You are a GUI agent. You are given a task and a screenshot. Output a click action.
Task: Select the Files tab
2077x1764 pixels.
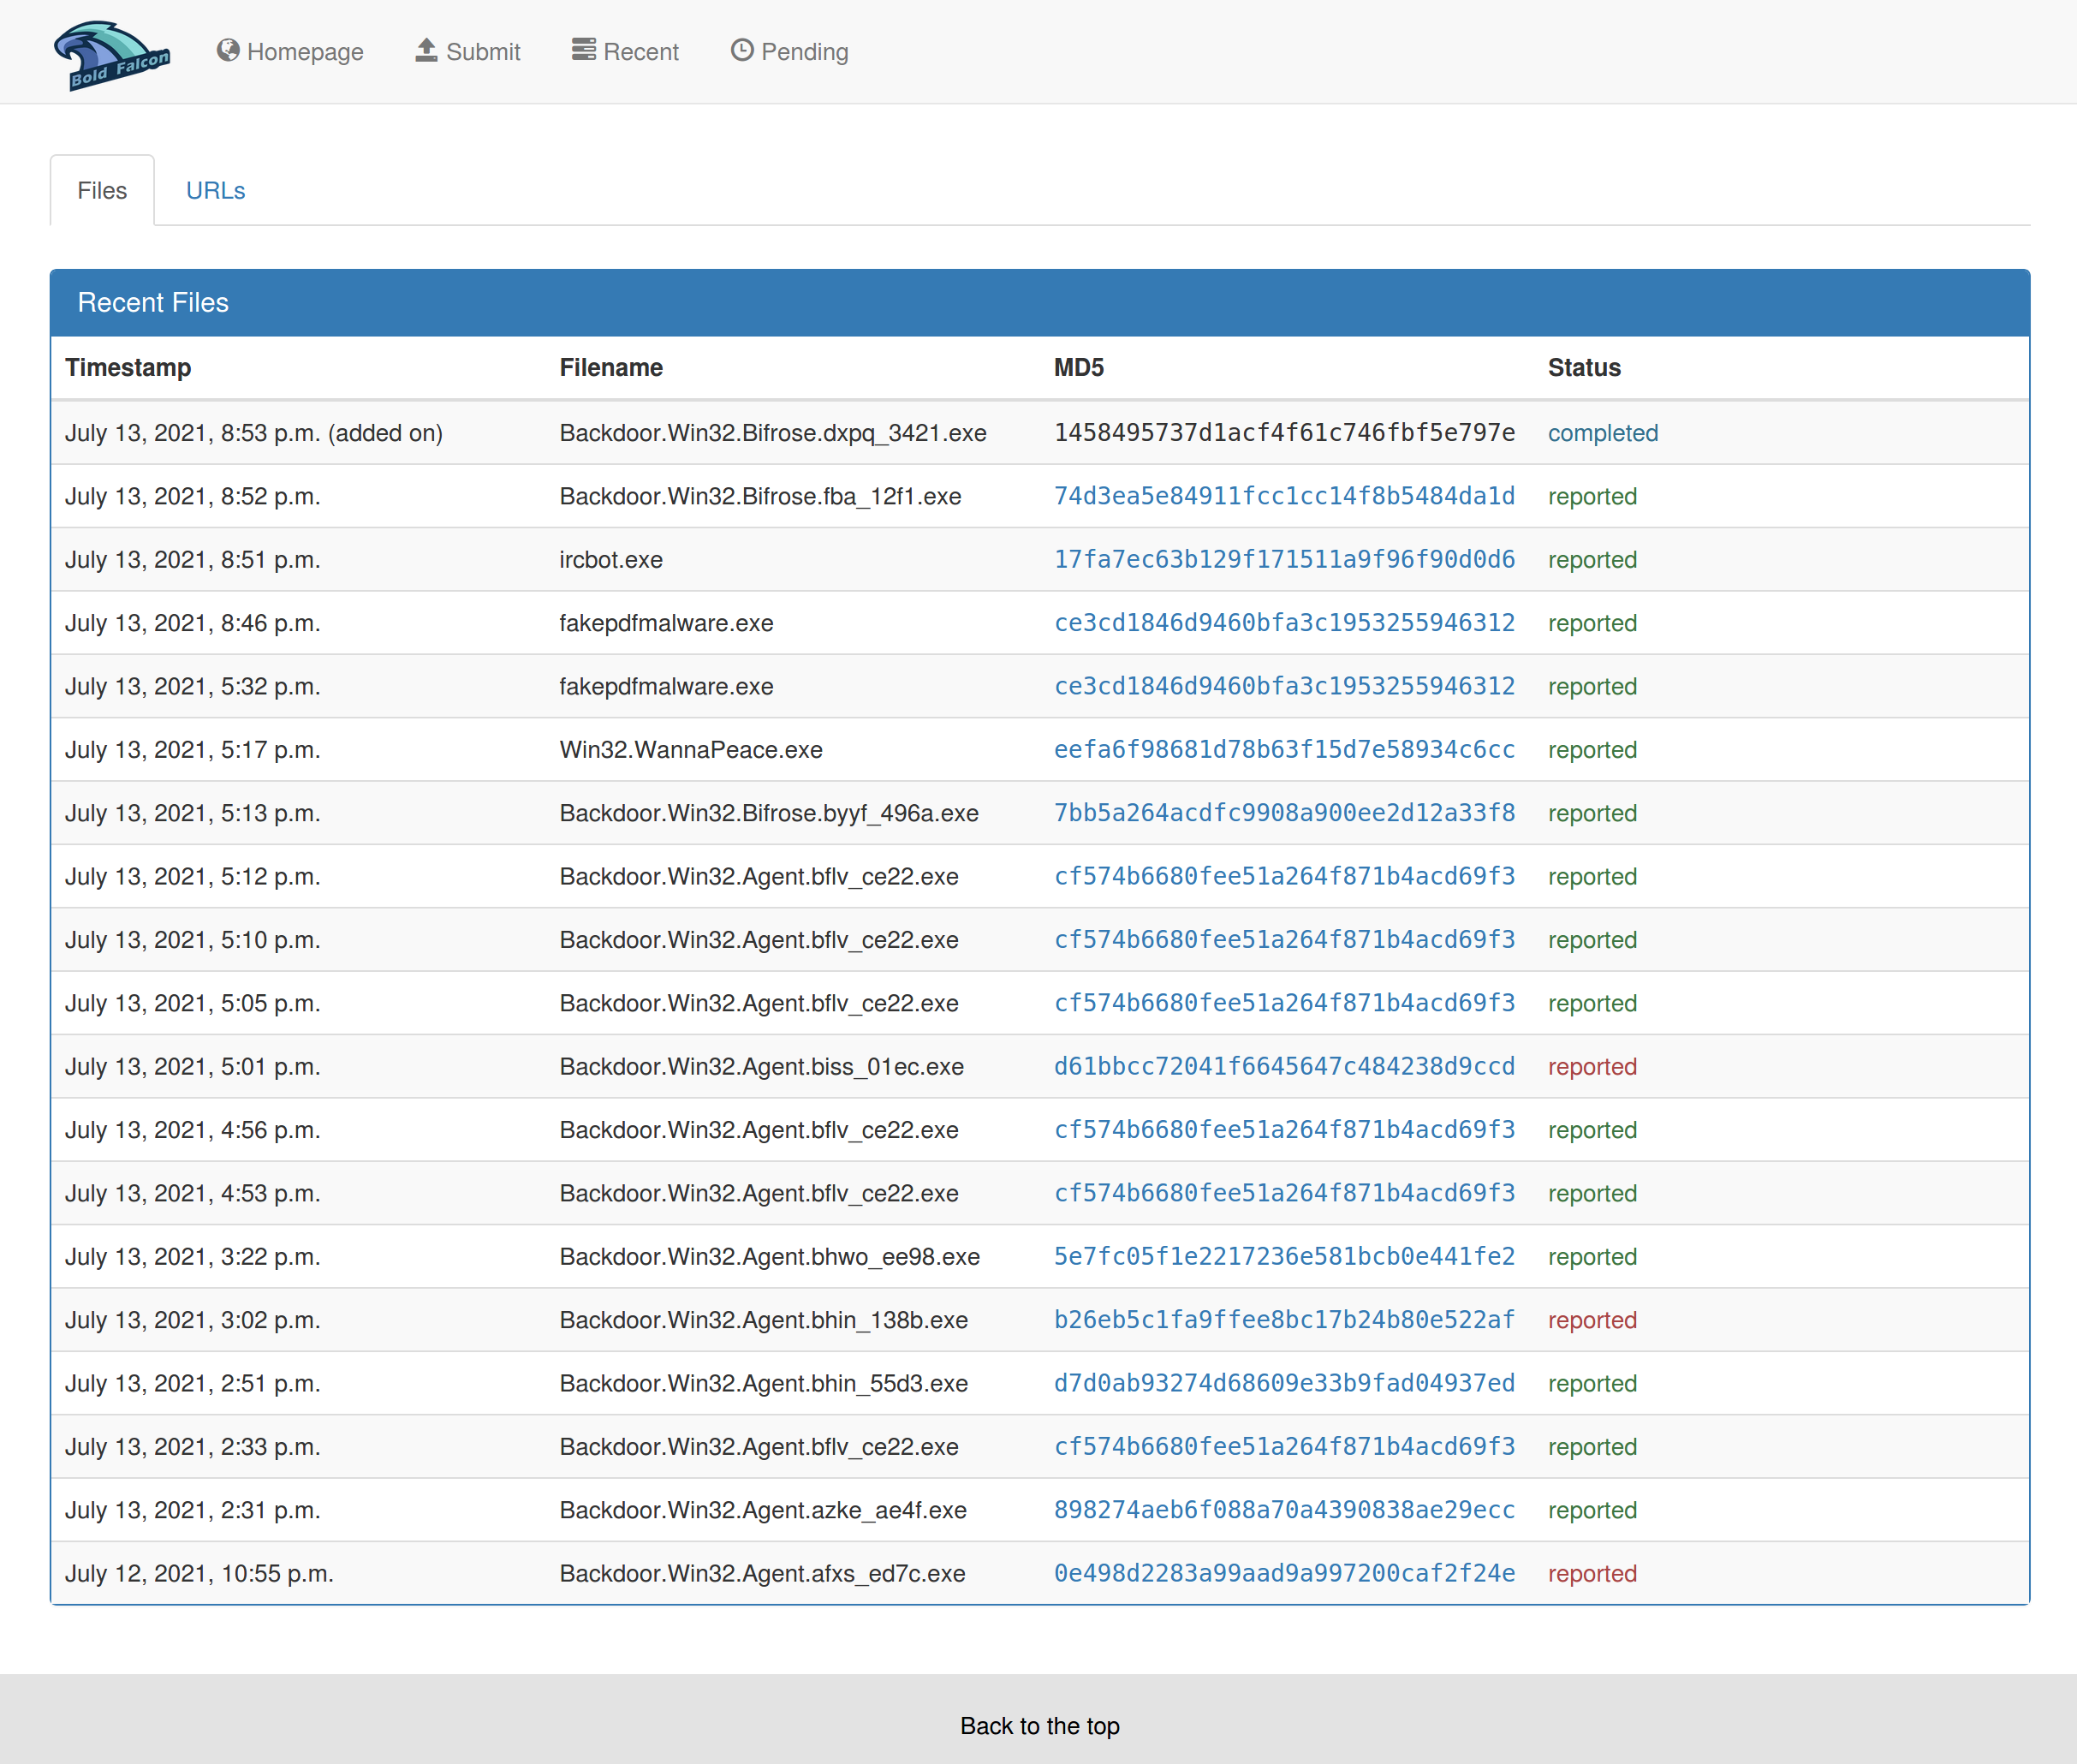pos(102,190)
